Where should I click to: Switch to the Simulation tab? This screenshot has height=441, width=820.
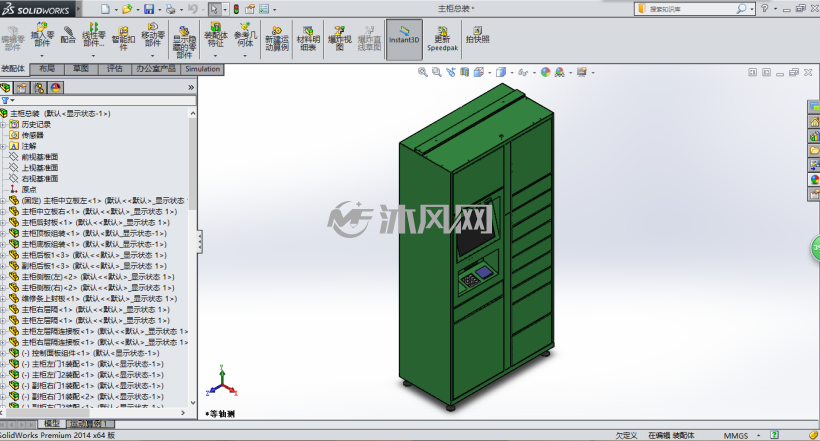pyautogui.click(x=202, y=69)
